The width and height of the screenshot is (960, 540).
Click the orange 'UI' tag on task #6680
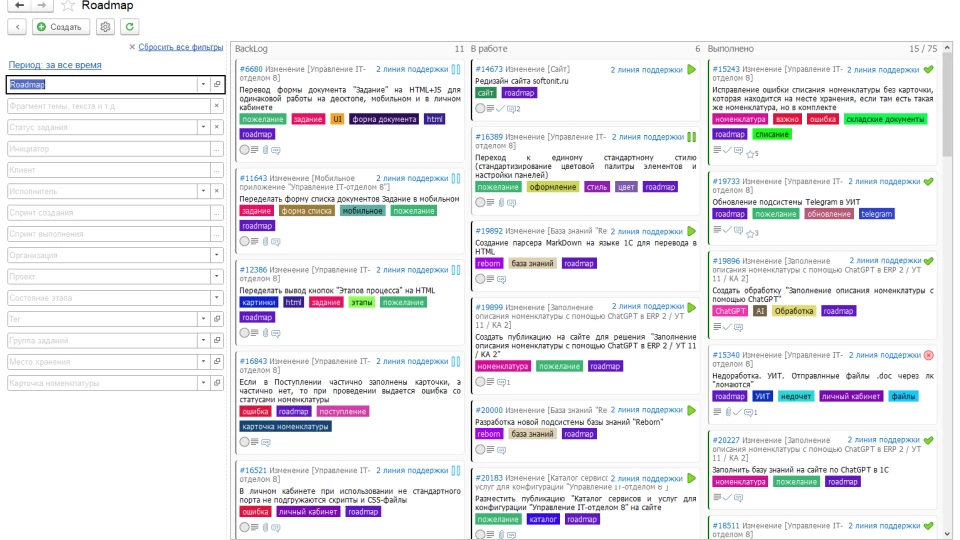(x=337, y=119)
